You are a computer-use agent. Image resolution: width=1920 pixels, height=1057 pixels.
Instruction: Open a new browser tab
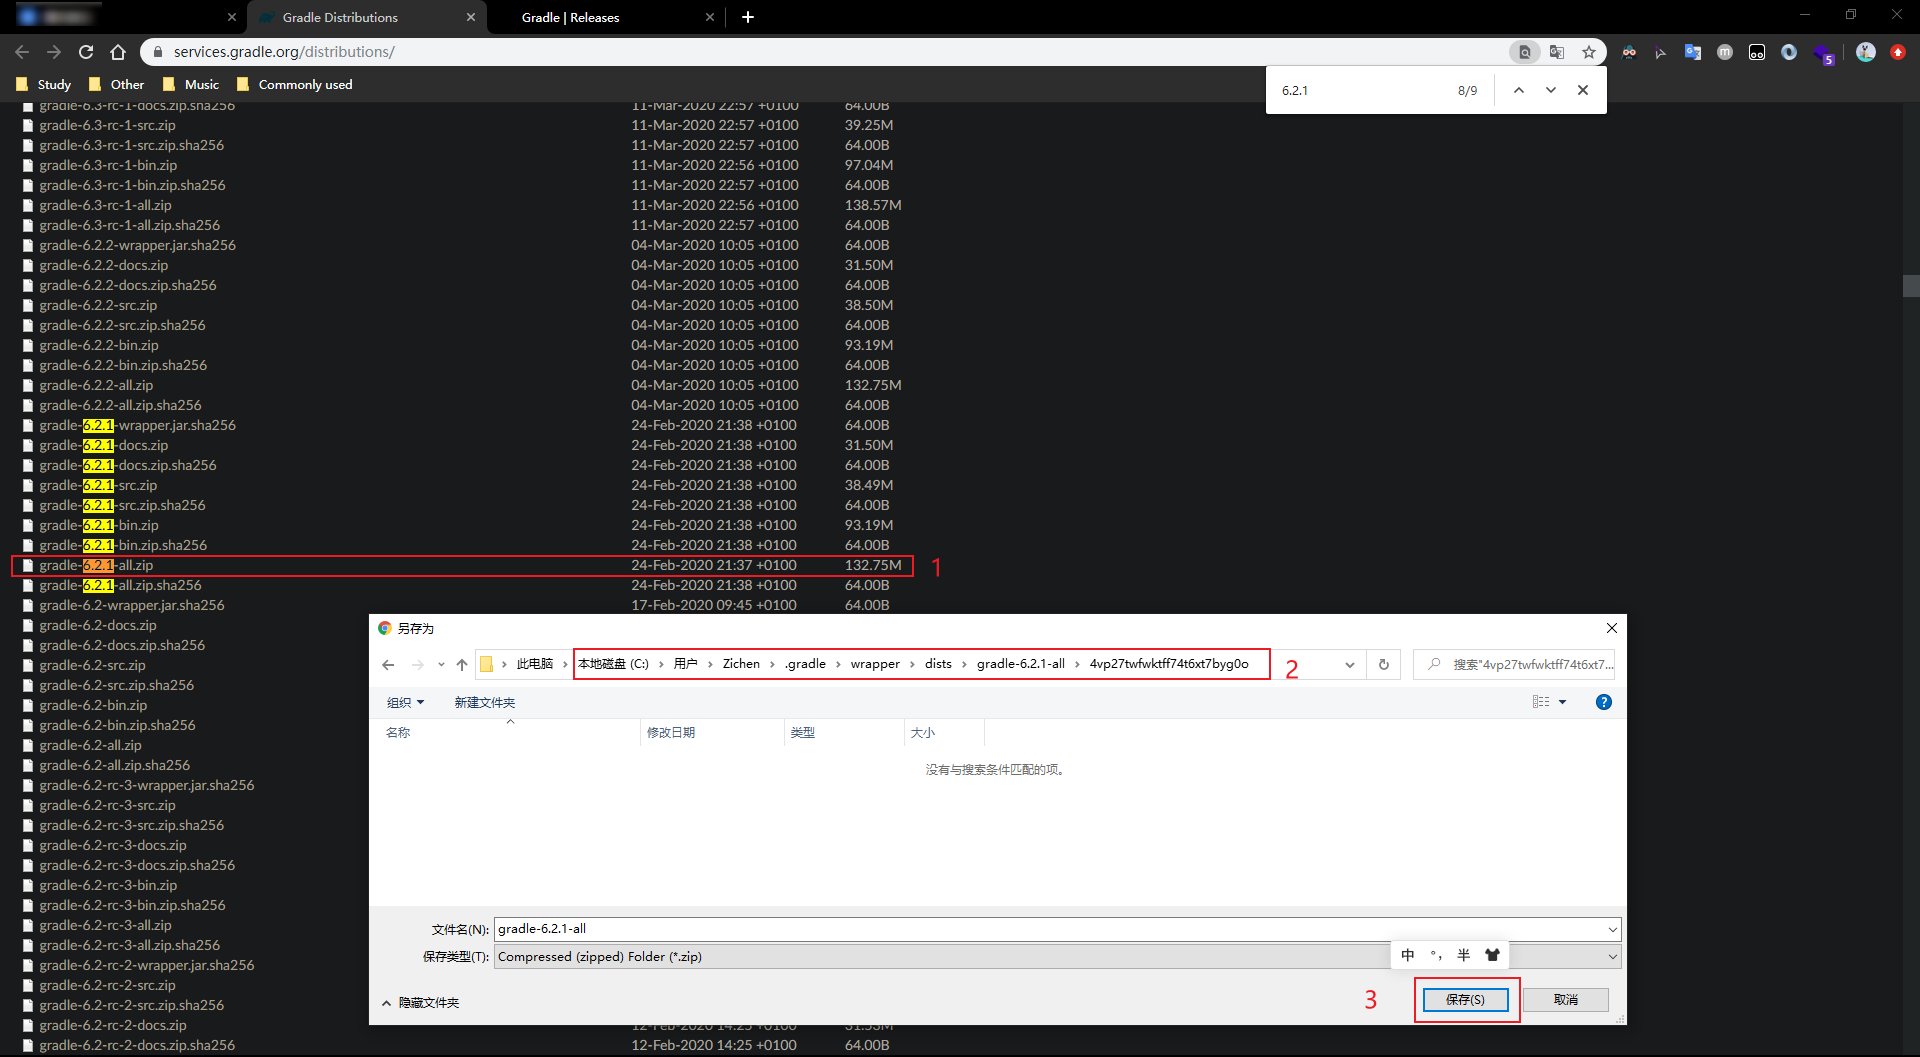[748, 17]
